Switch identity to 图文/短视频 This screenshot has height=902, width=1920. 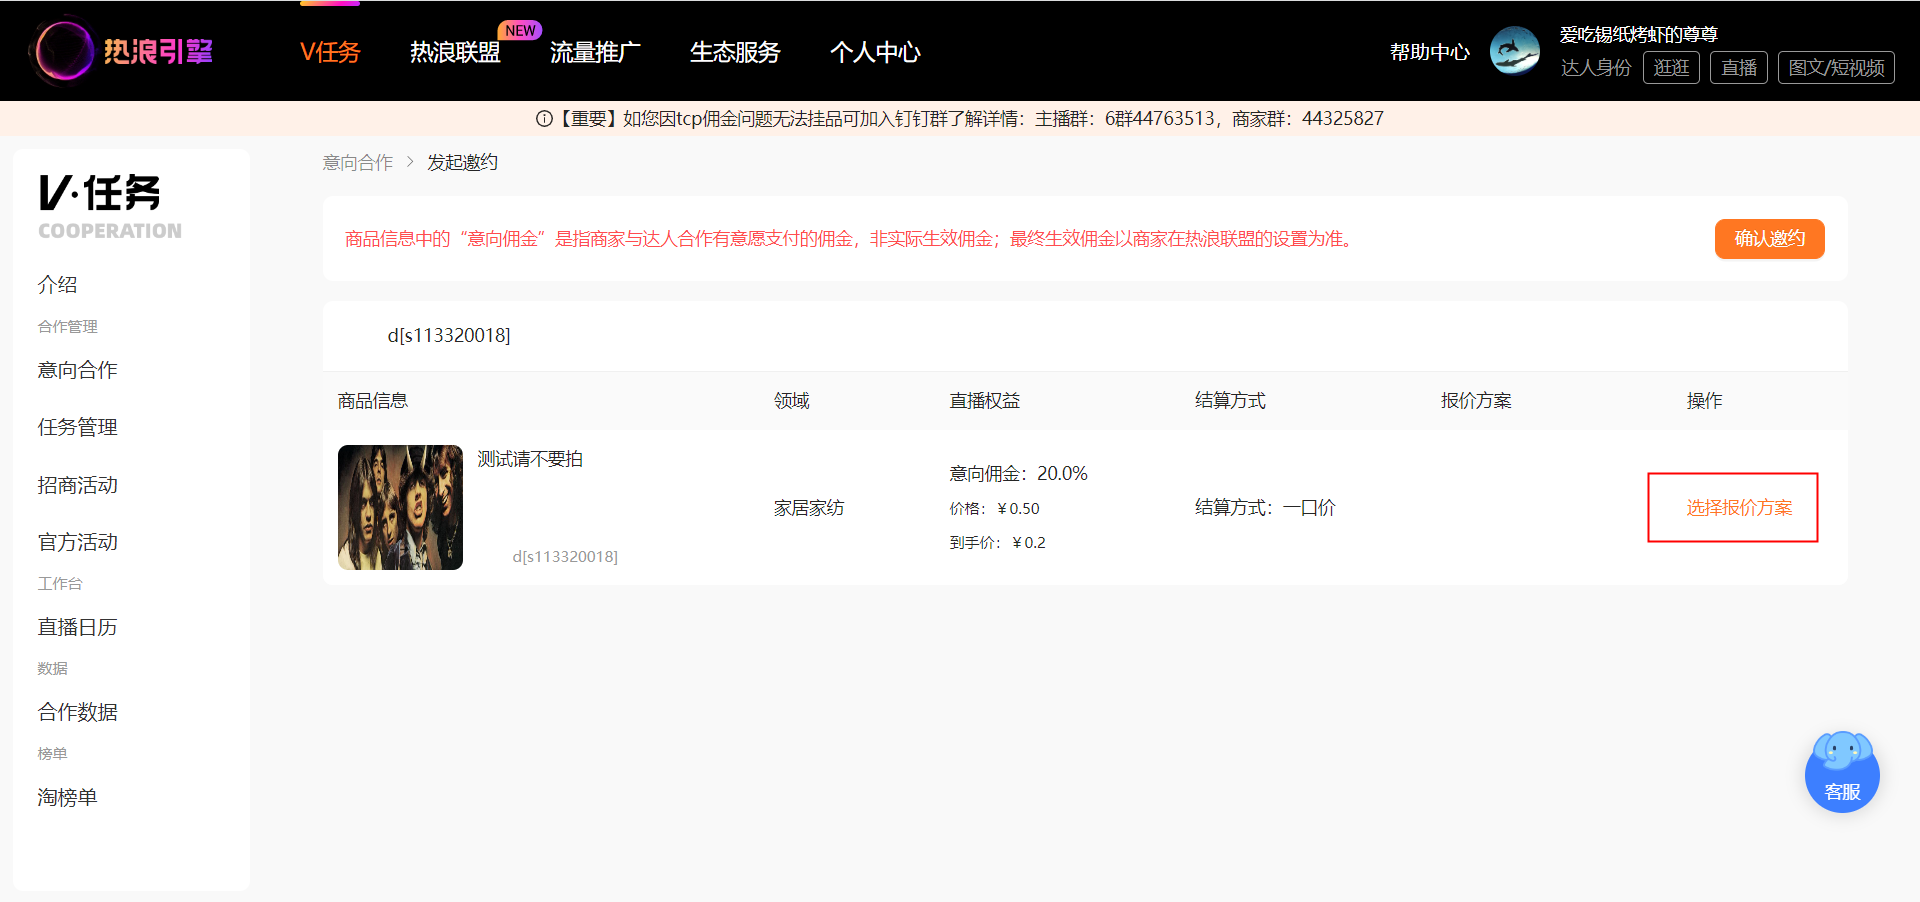1836,68
